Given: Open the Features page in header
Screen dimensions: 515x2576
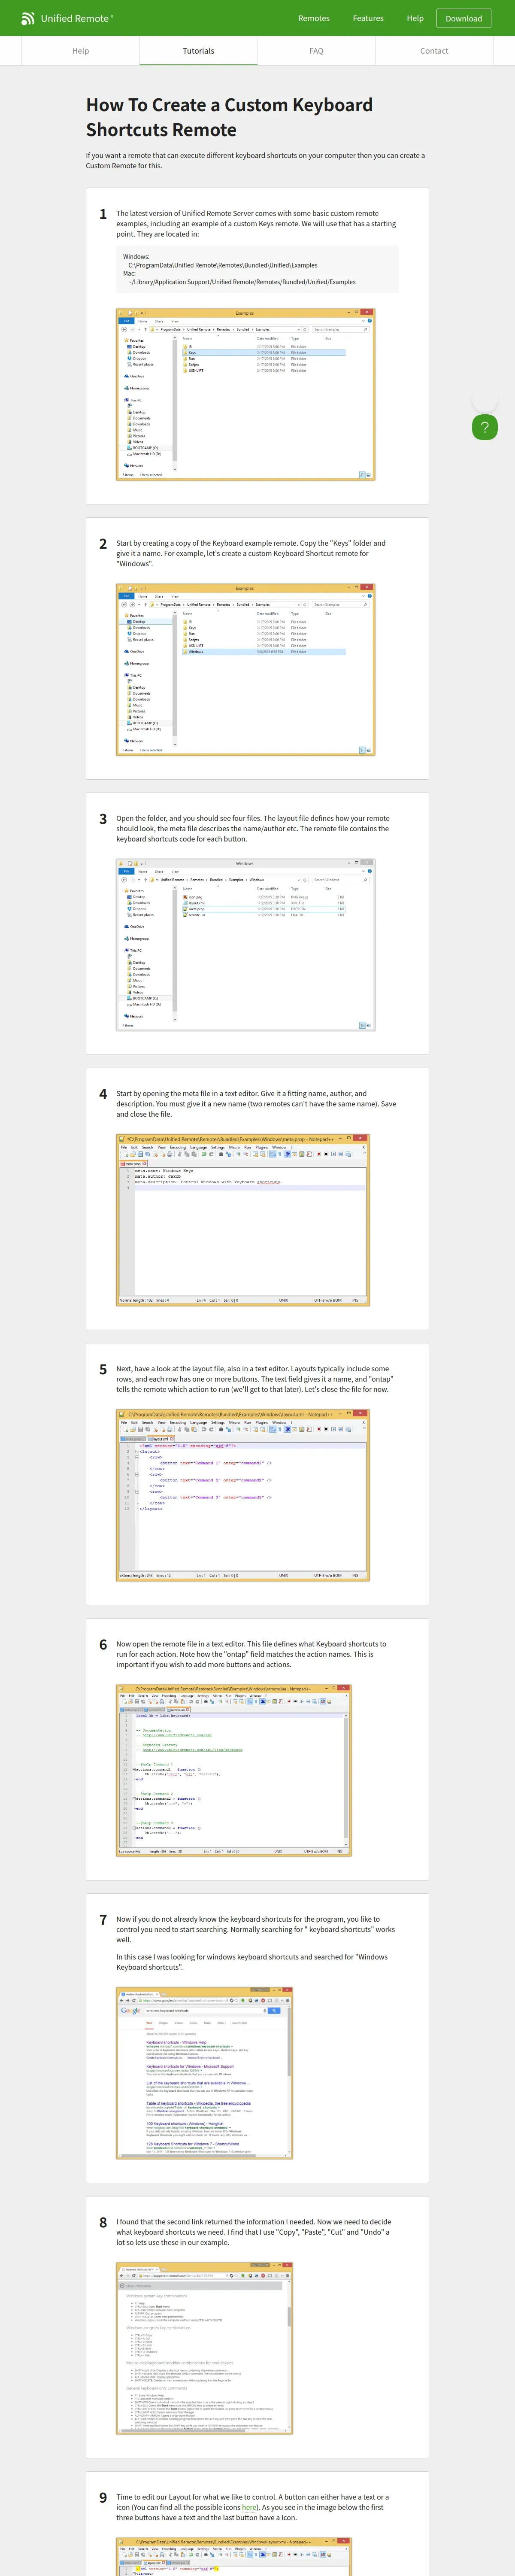Looking at the screenshot, I should point(368,18).
